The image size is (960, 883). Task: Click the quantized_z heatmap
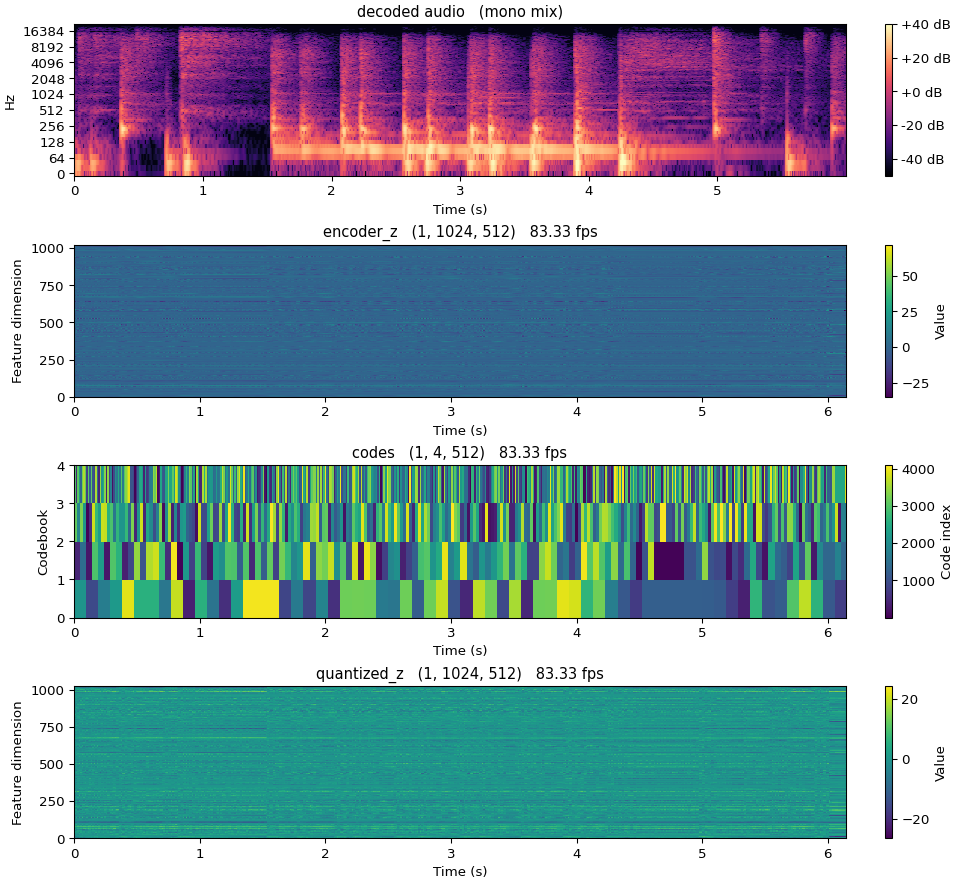click(460, 762)
